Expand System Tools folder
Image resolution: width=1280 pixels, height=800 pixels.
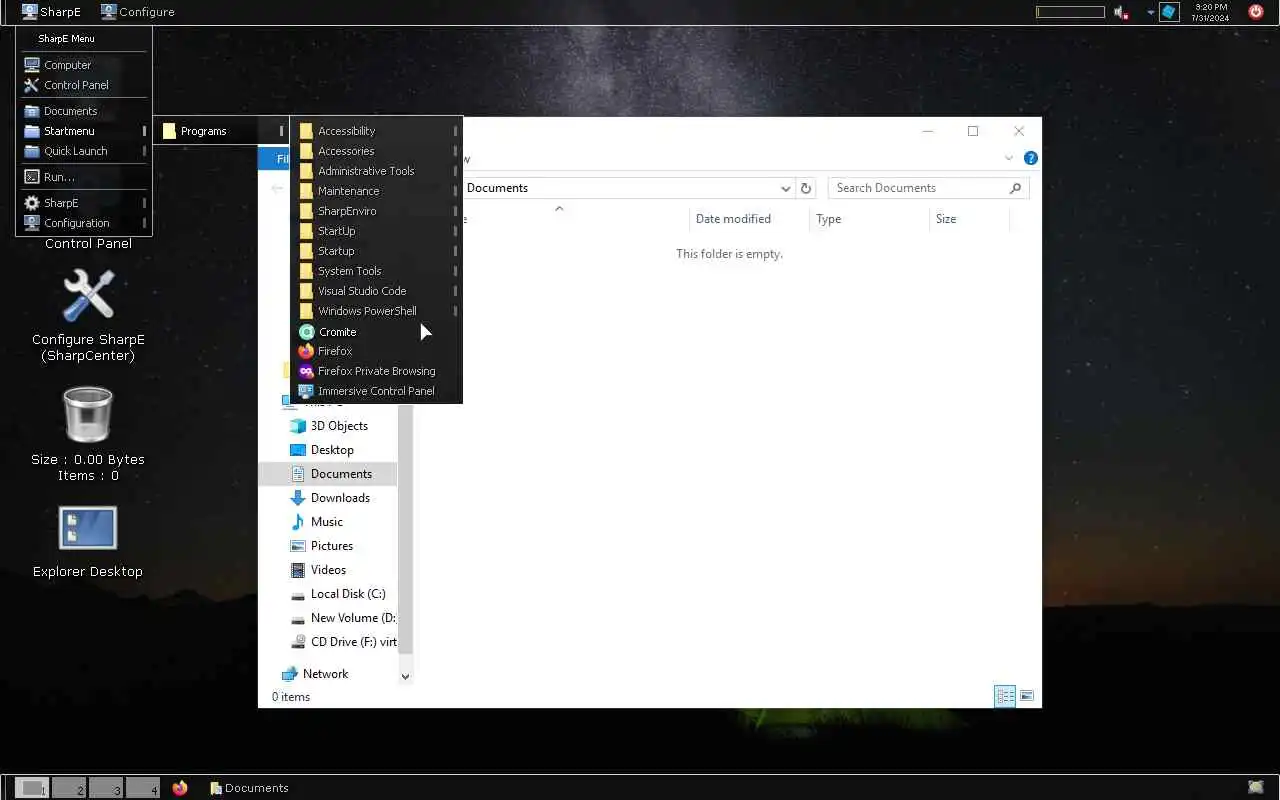(377, 271)
